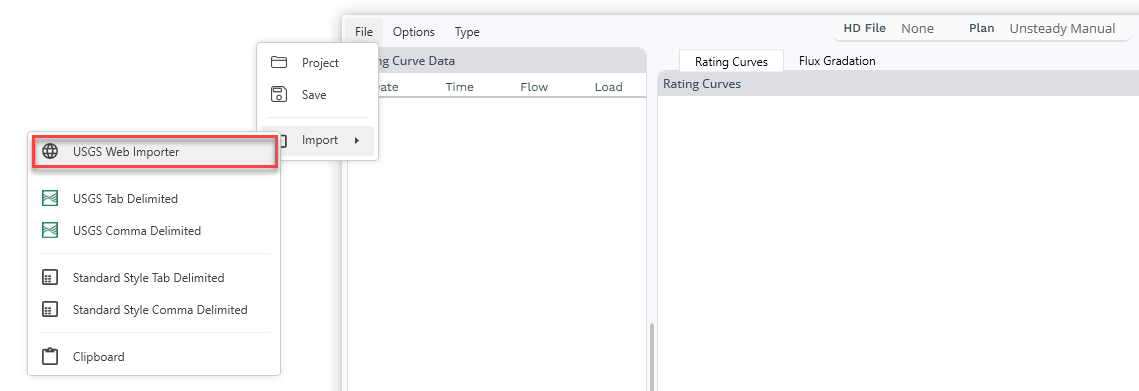Choose USGS Web Importer menu entry
Screen dimensions: 1139x391
pyautogui.click(x=153, y=152)
